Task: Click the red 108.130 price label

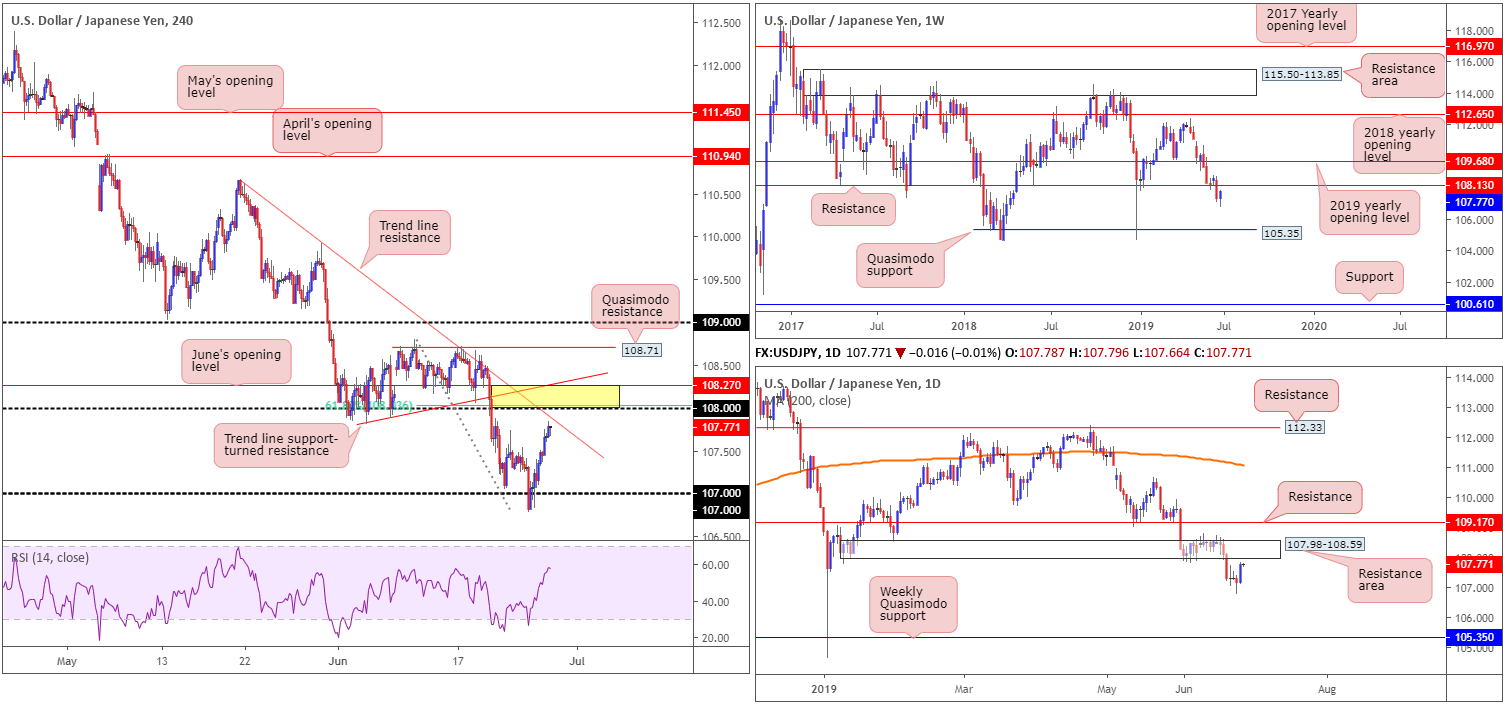Action: coord(1474,185)
